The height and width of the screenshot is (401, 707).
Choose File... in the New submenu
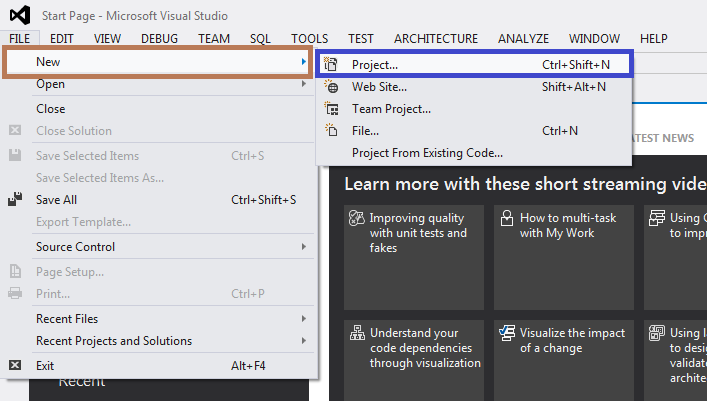[474, 131]
